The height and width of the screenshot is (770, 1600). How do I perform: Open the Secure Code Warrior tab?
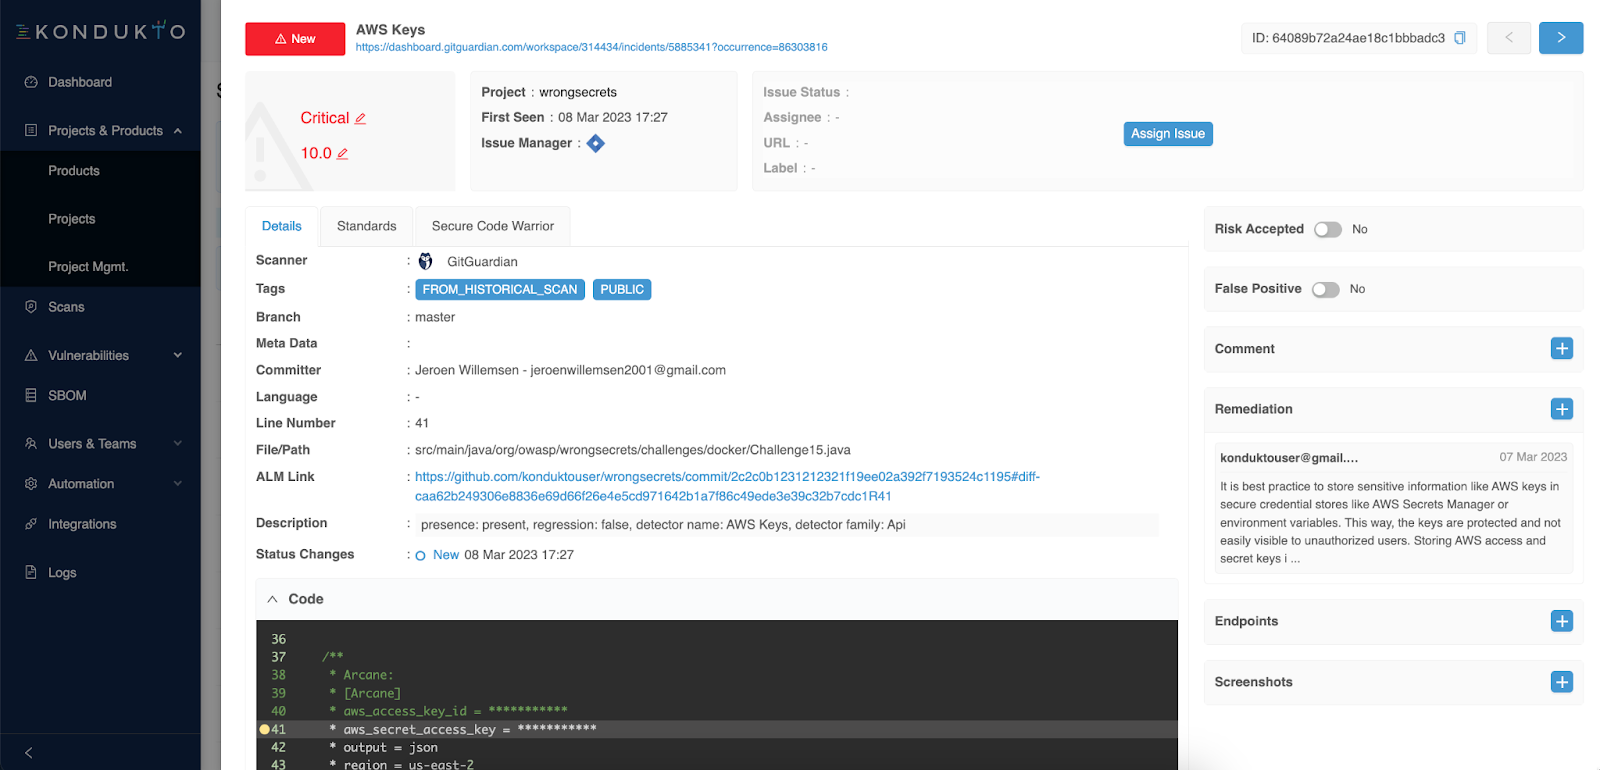pos(493,226)
